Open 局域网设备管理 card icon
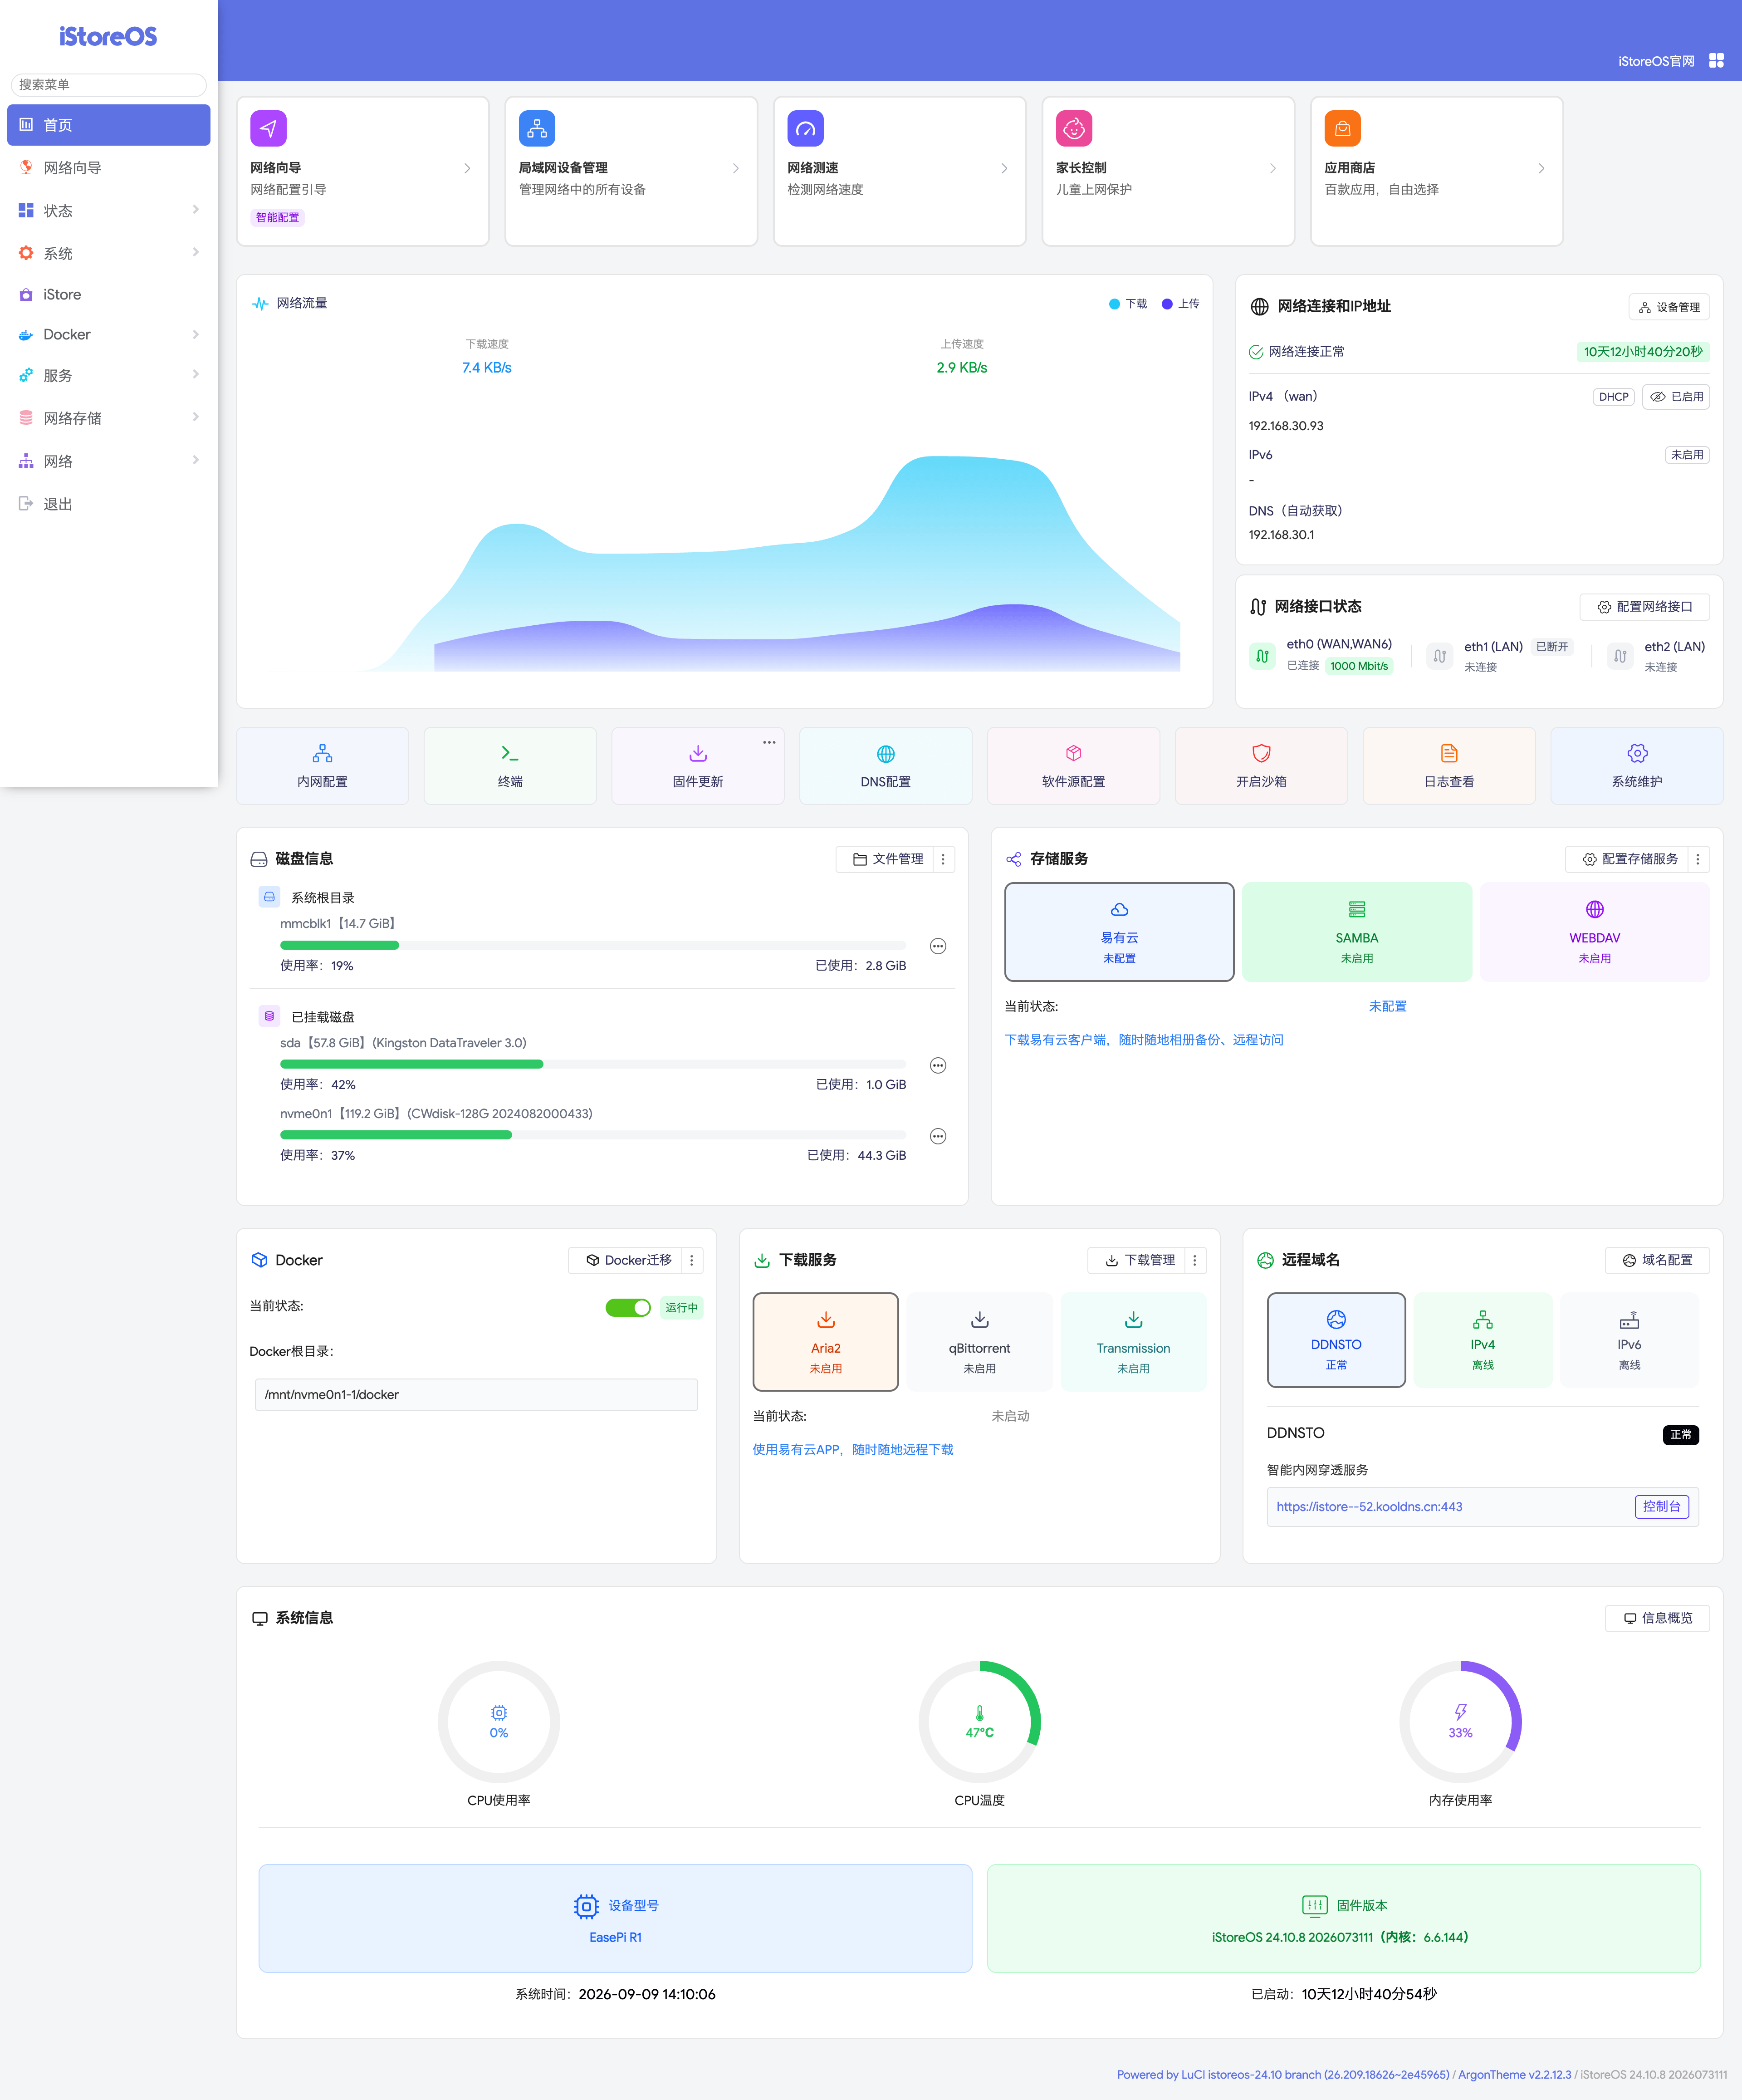1742x2100 pixels. 537,128
